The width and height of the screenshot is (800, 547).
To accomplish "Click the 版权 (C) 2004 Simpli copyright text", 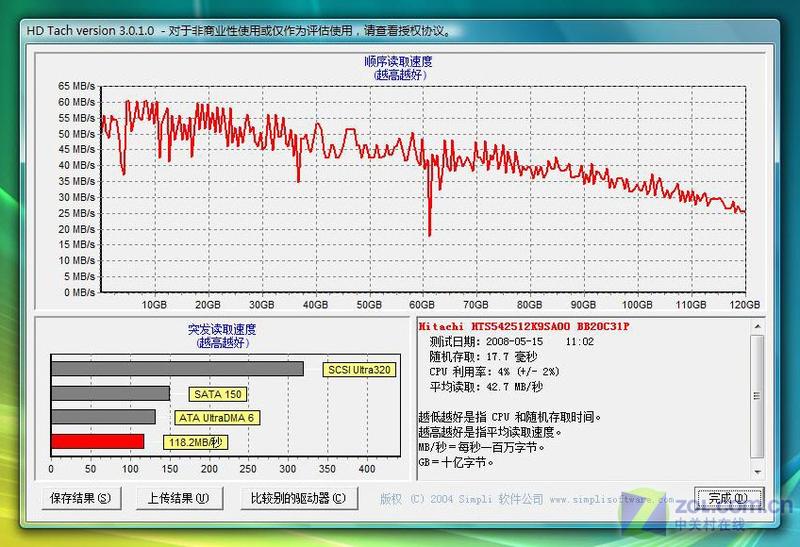I will coord(527,499).
